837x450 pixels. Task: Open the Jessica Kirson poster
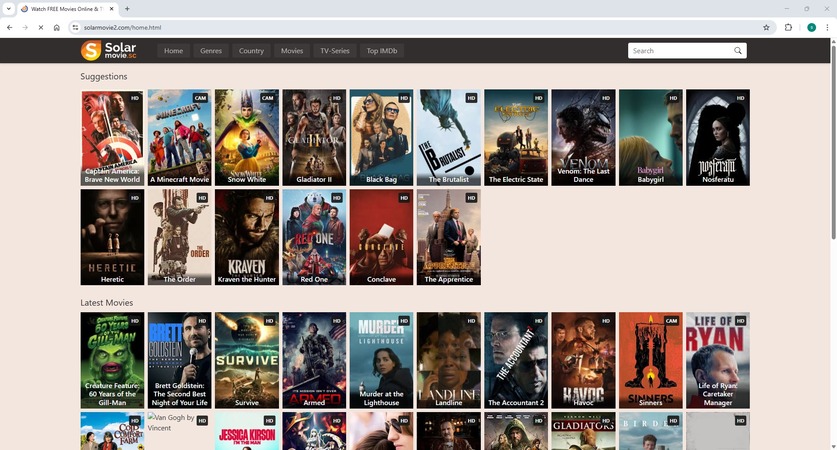point(247,431)
